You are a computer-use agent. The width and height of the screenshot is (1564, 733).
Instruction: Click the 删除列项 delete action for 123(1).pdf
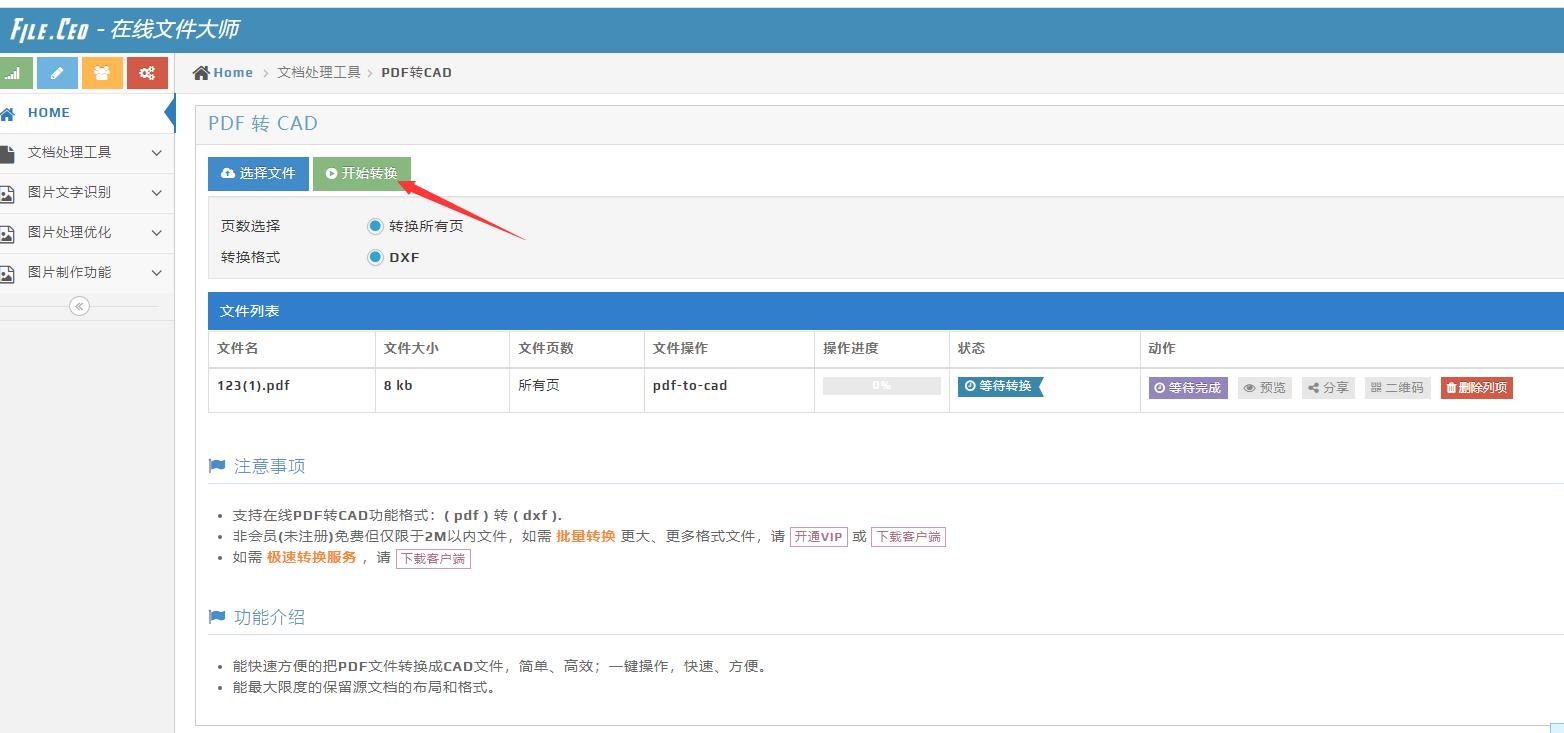click(1476, 387)
